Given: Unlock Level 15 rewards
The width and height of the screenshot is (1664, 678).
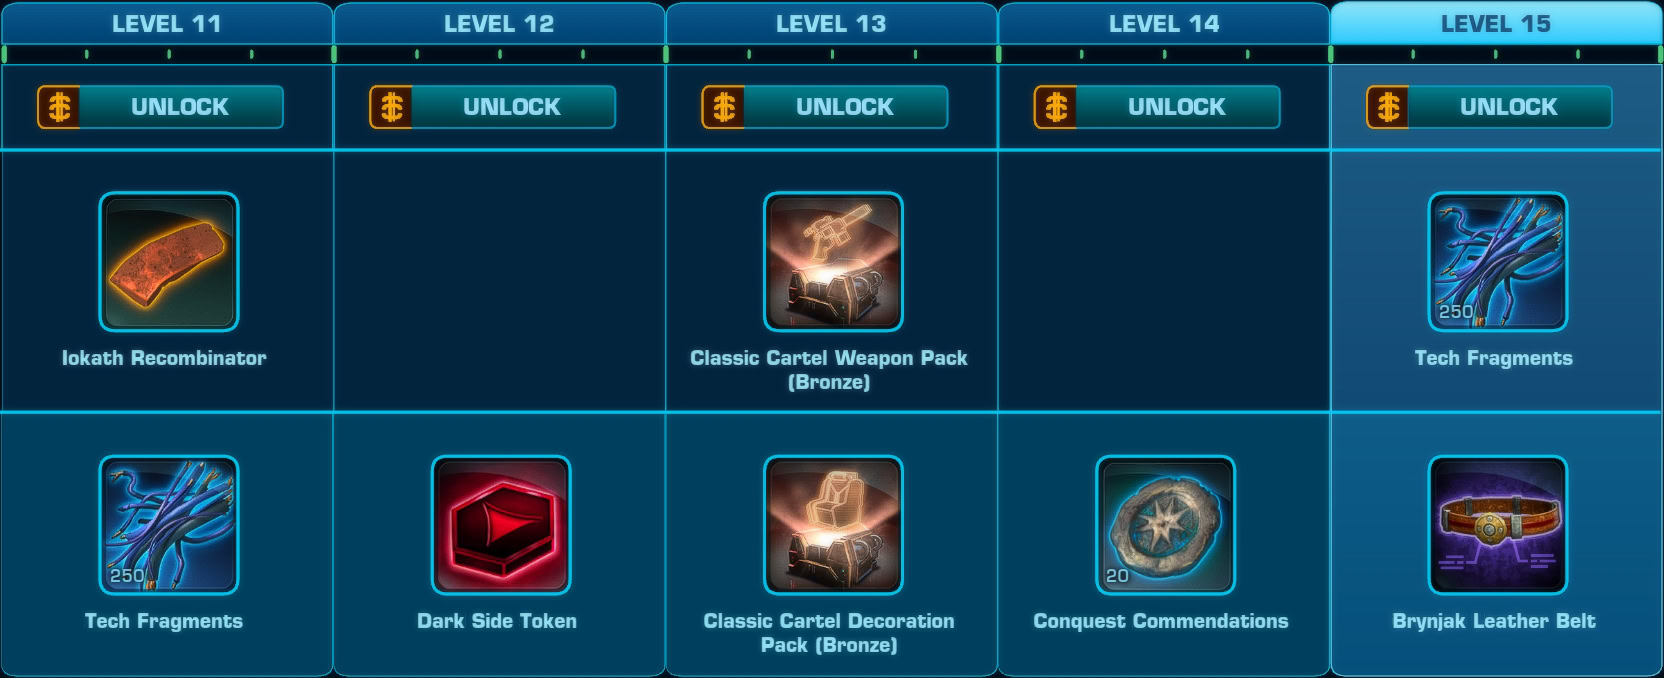Looking at the screenshot, I should (1489, 107).
